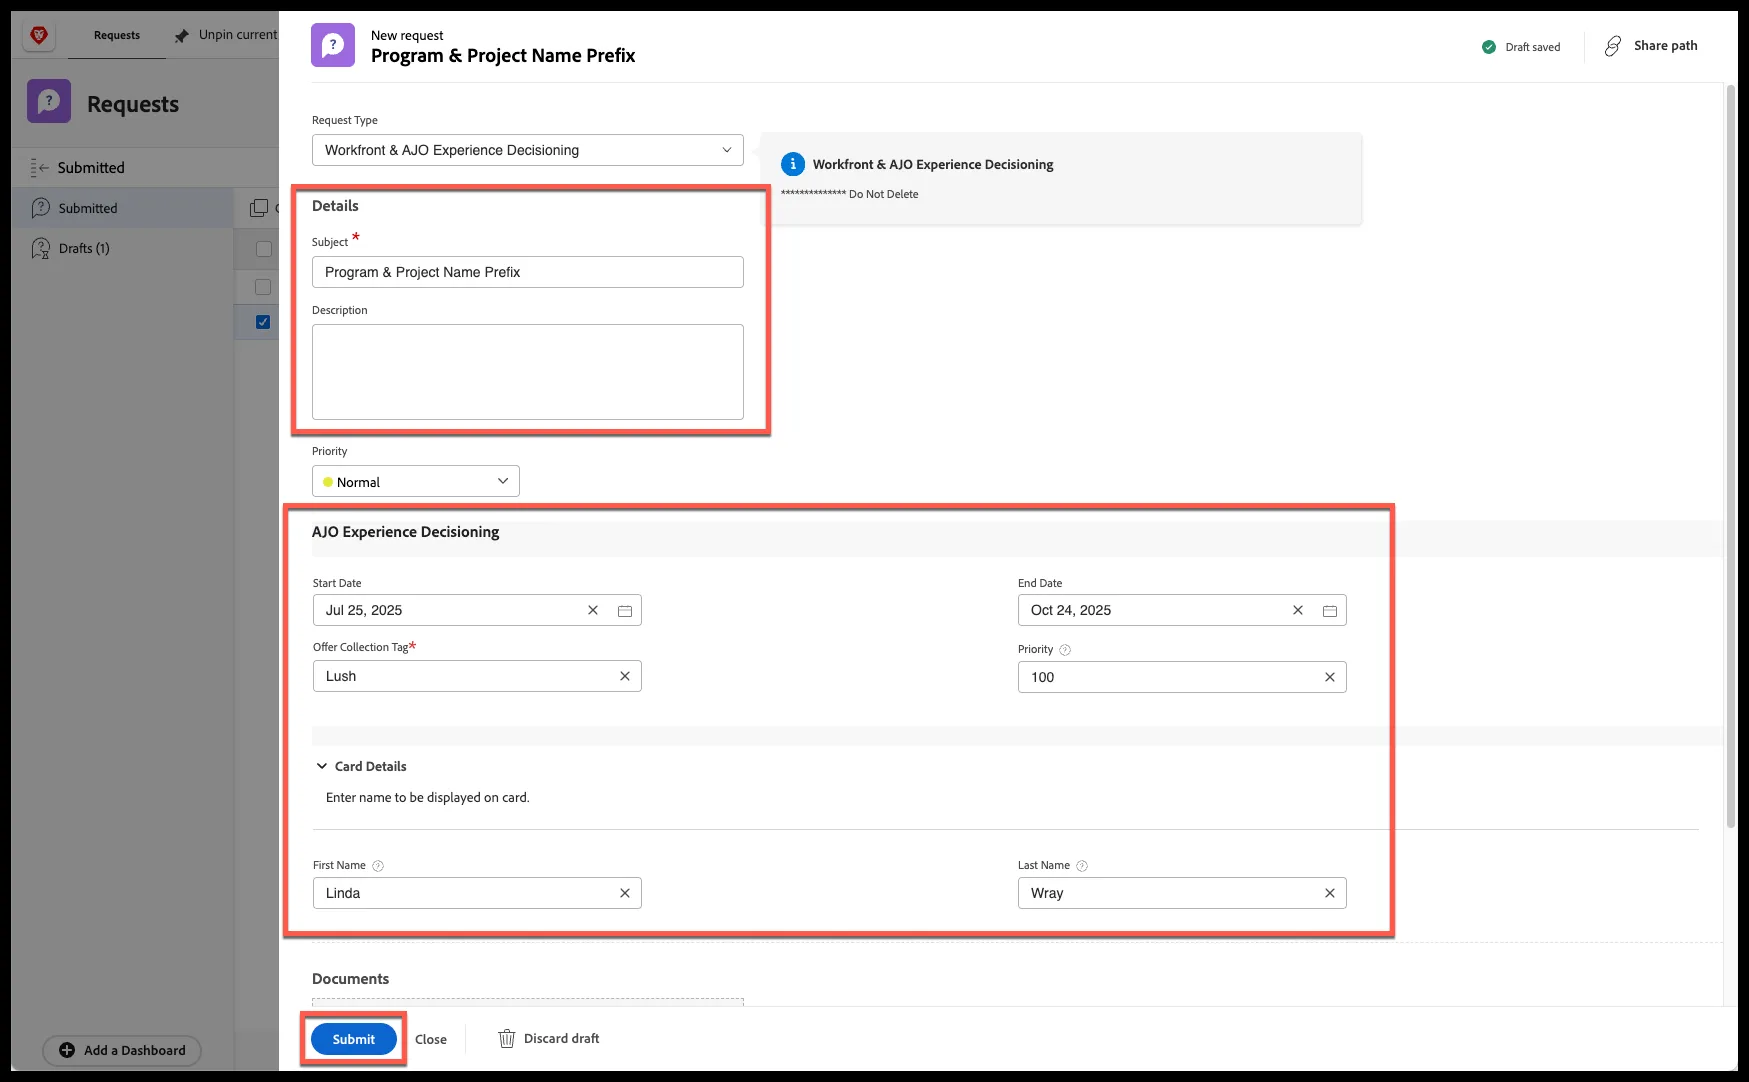Click the info icon in Workfront banner
1749x1082 pixels.
pos(792,164)
